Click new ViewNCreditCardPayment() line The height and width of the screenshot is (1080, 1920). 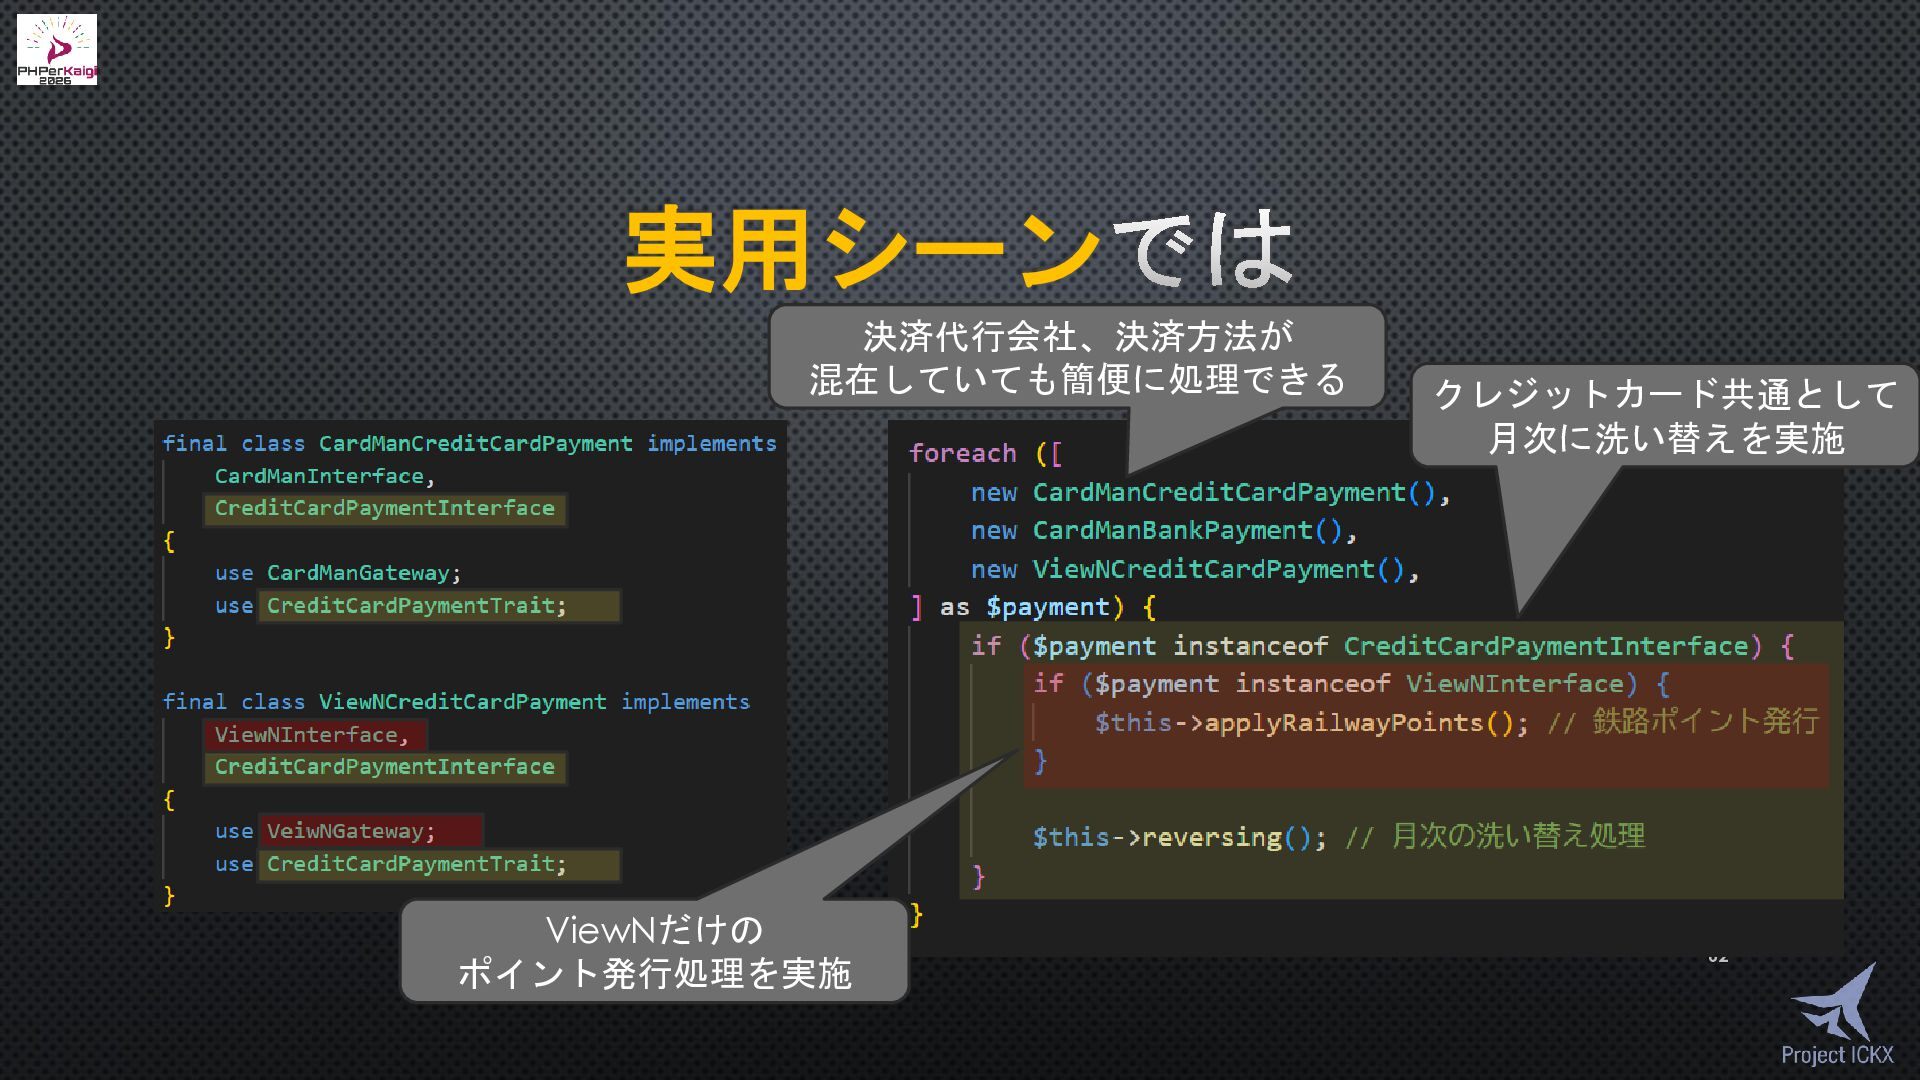click(x=1193, y=570)
